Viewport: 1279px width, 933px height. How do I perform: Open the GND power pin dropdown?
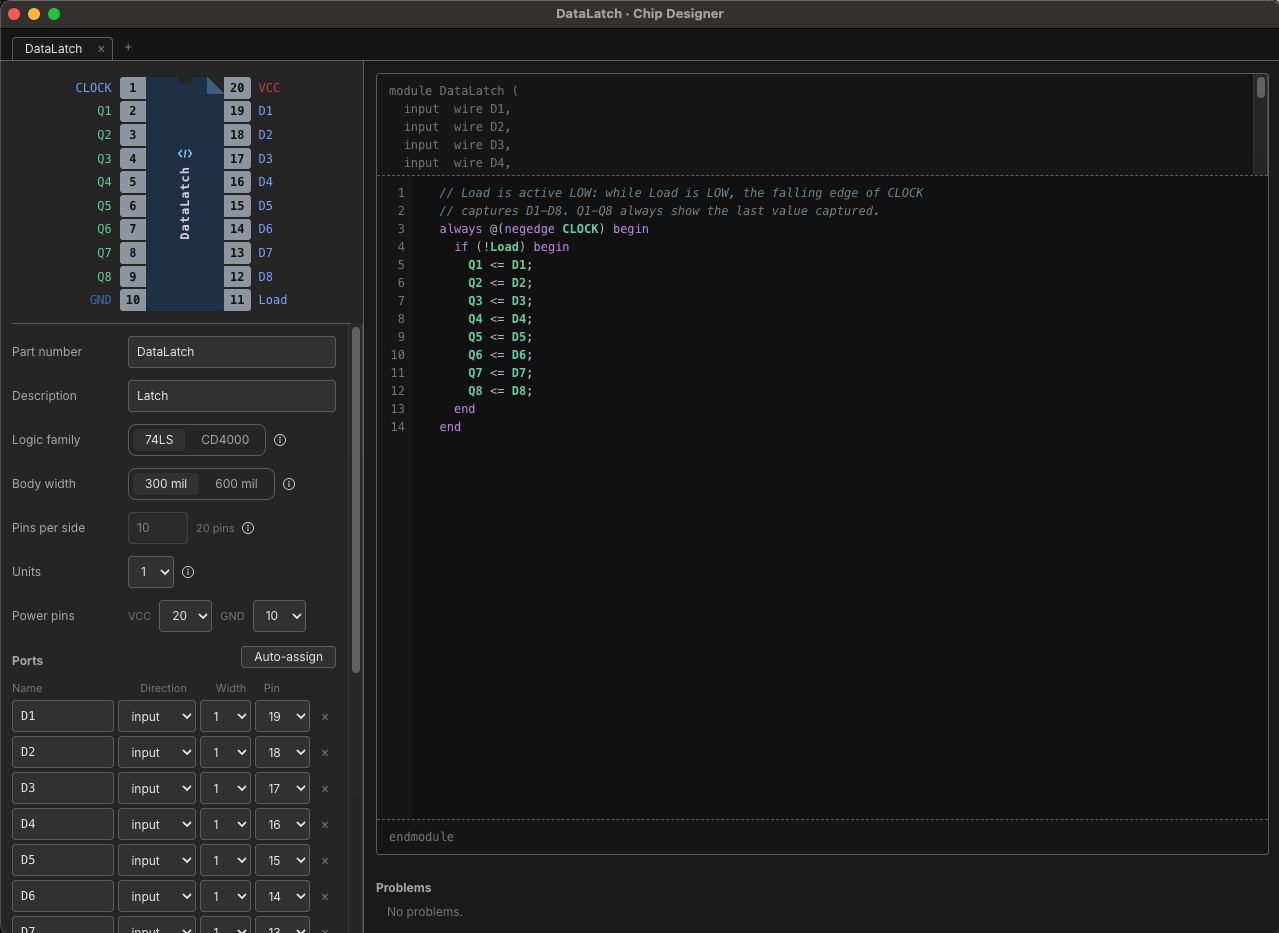tap(279, 616)
